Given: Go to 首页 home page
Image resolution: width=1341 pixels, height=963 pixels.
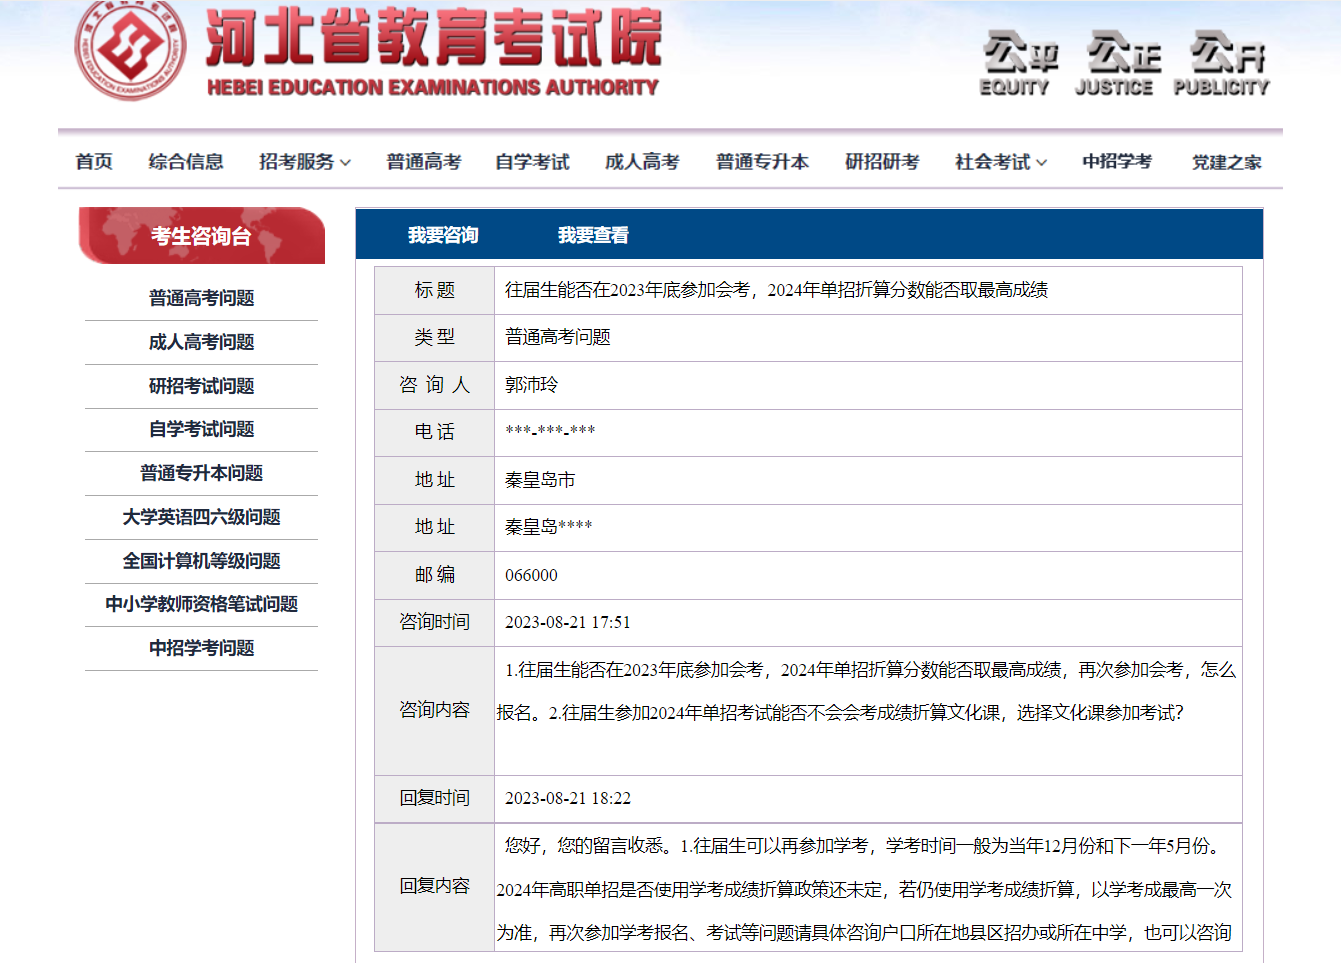Looking at the screenshot, I should pyautogui.click(x=94, y=161).
